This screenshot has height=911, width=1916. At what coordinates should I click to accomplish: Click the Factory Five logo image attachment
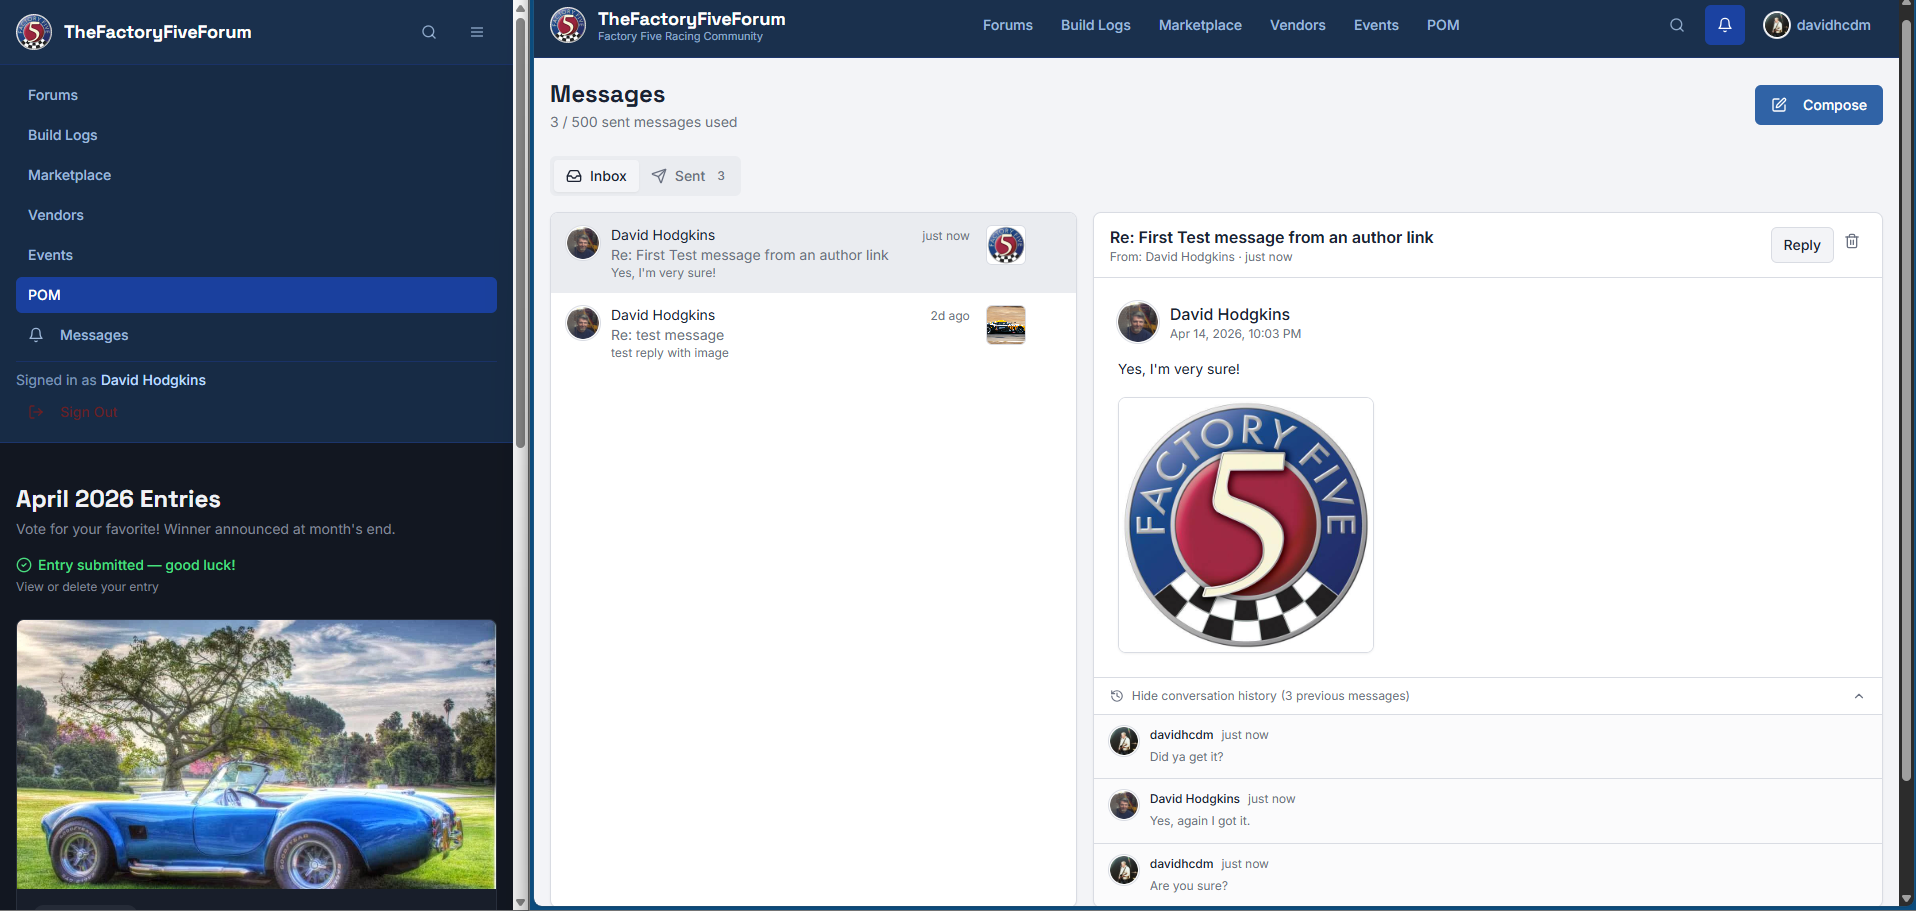point(1246,525)
